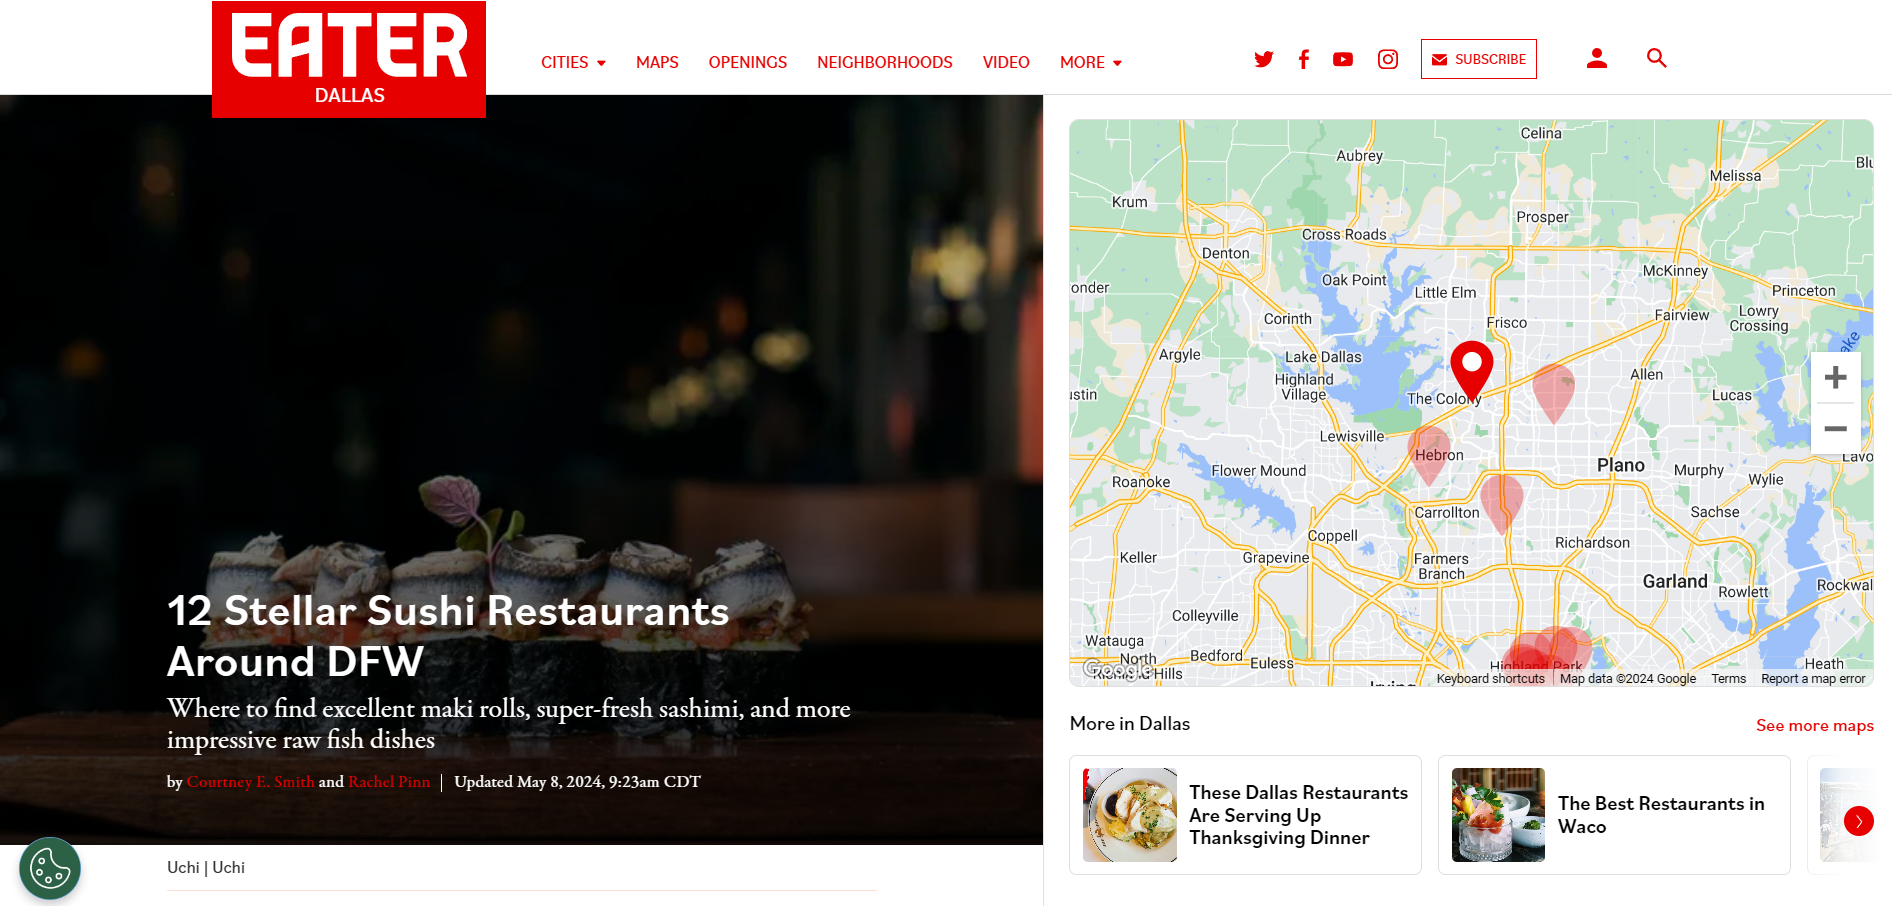The image size is (1892, 906).
Task: Zoom in on the map
Action: 1835,377
